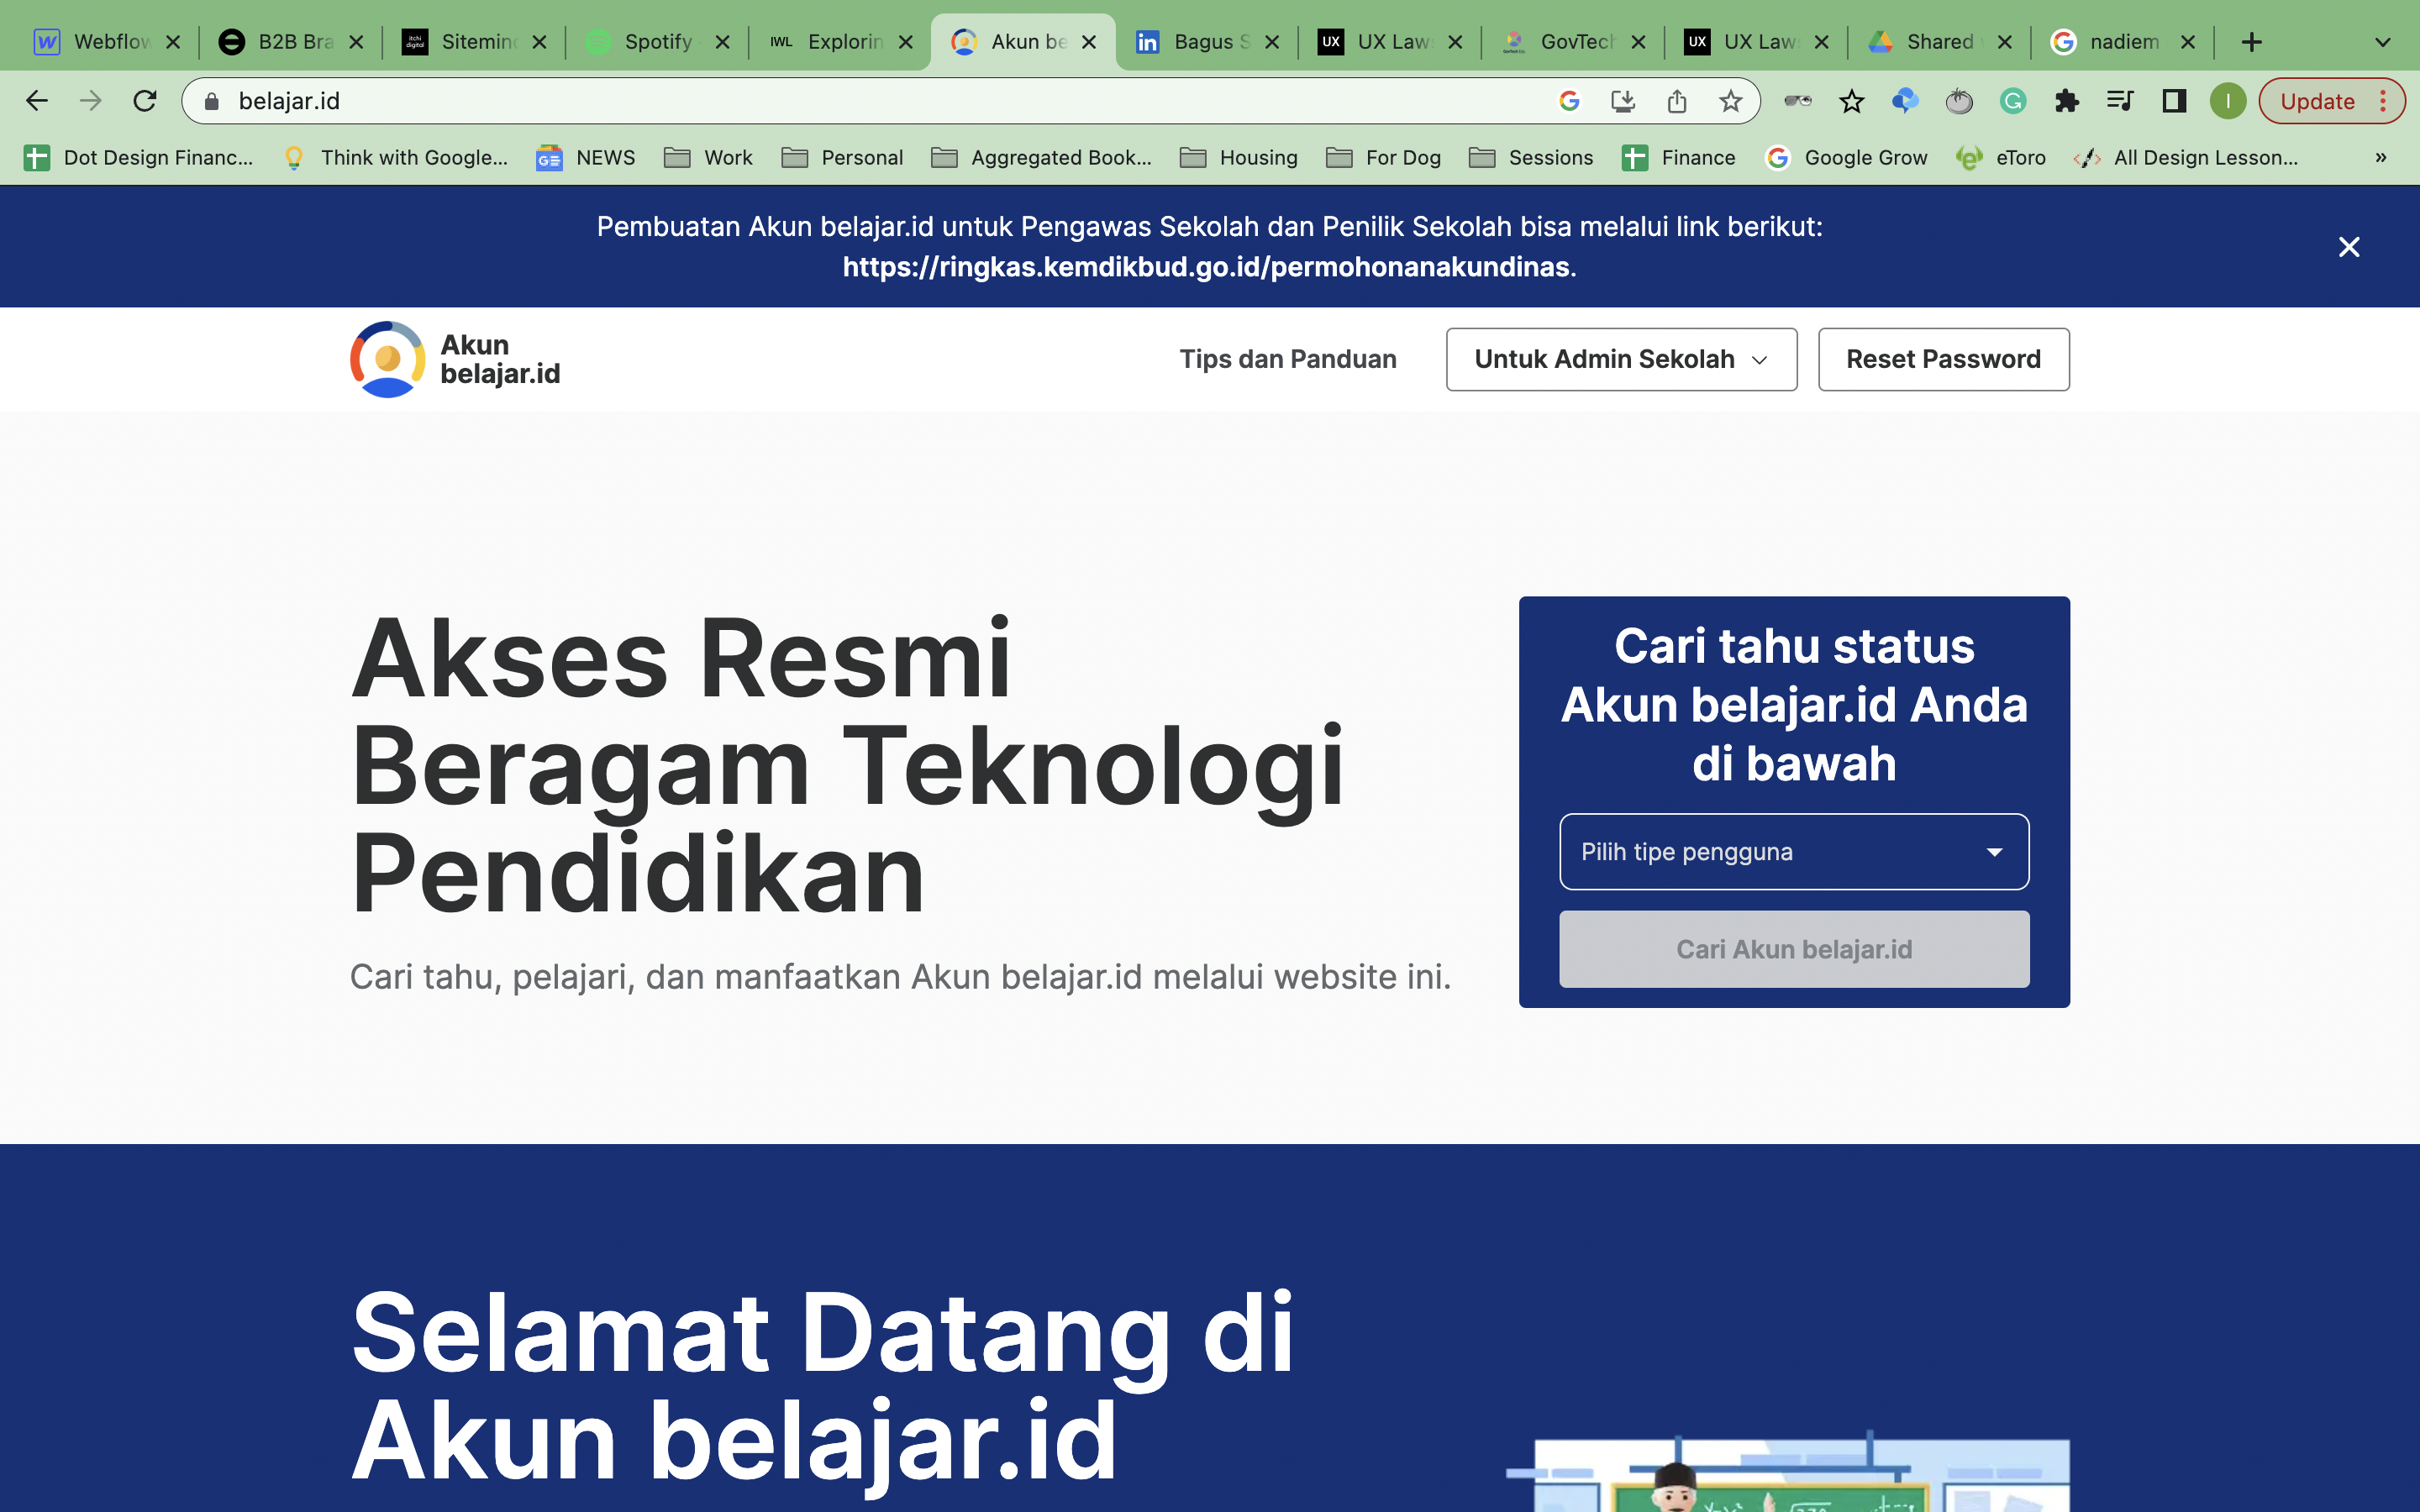Open the Work bookmarks folder
2420x1512 pixels.
coord(709,157)
